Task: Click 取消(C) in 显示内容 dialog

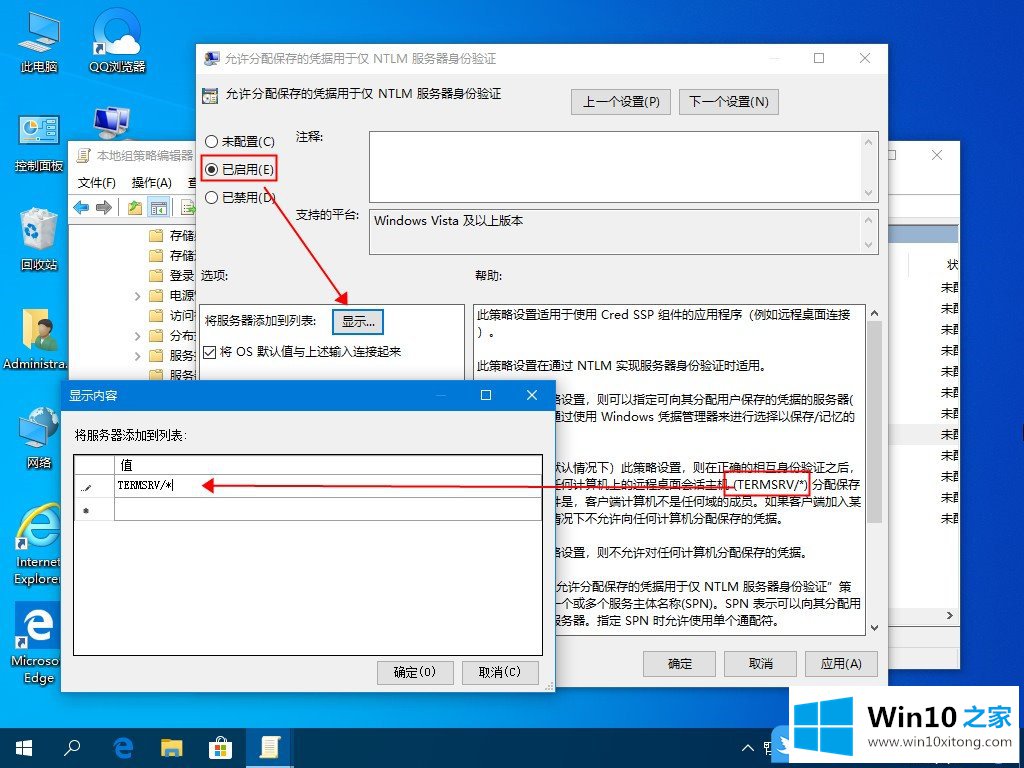Action: pos(500,672)
